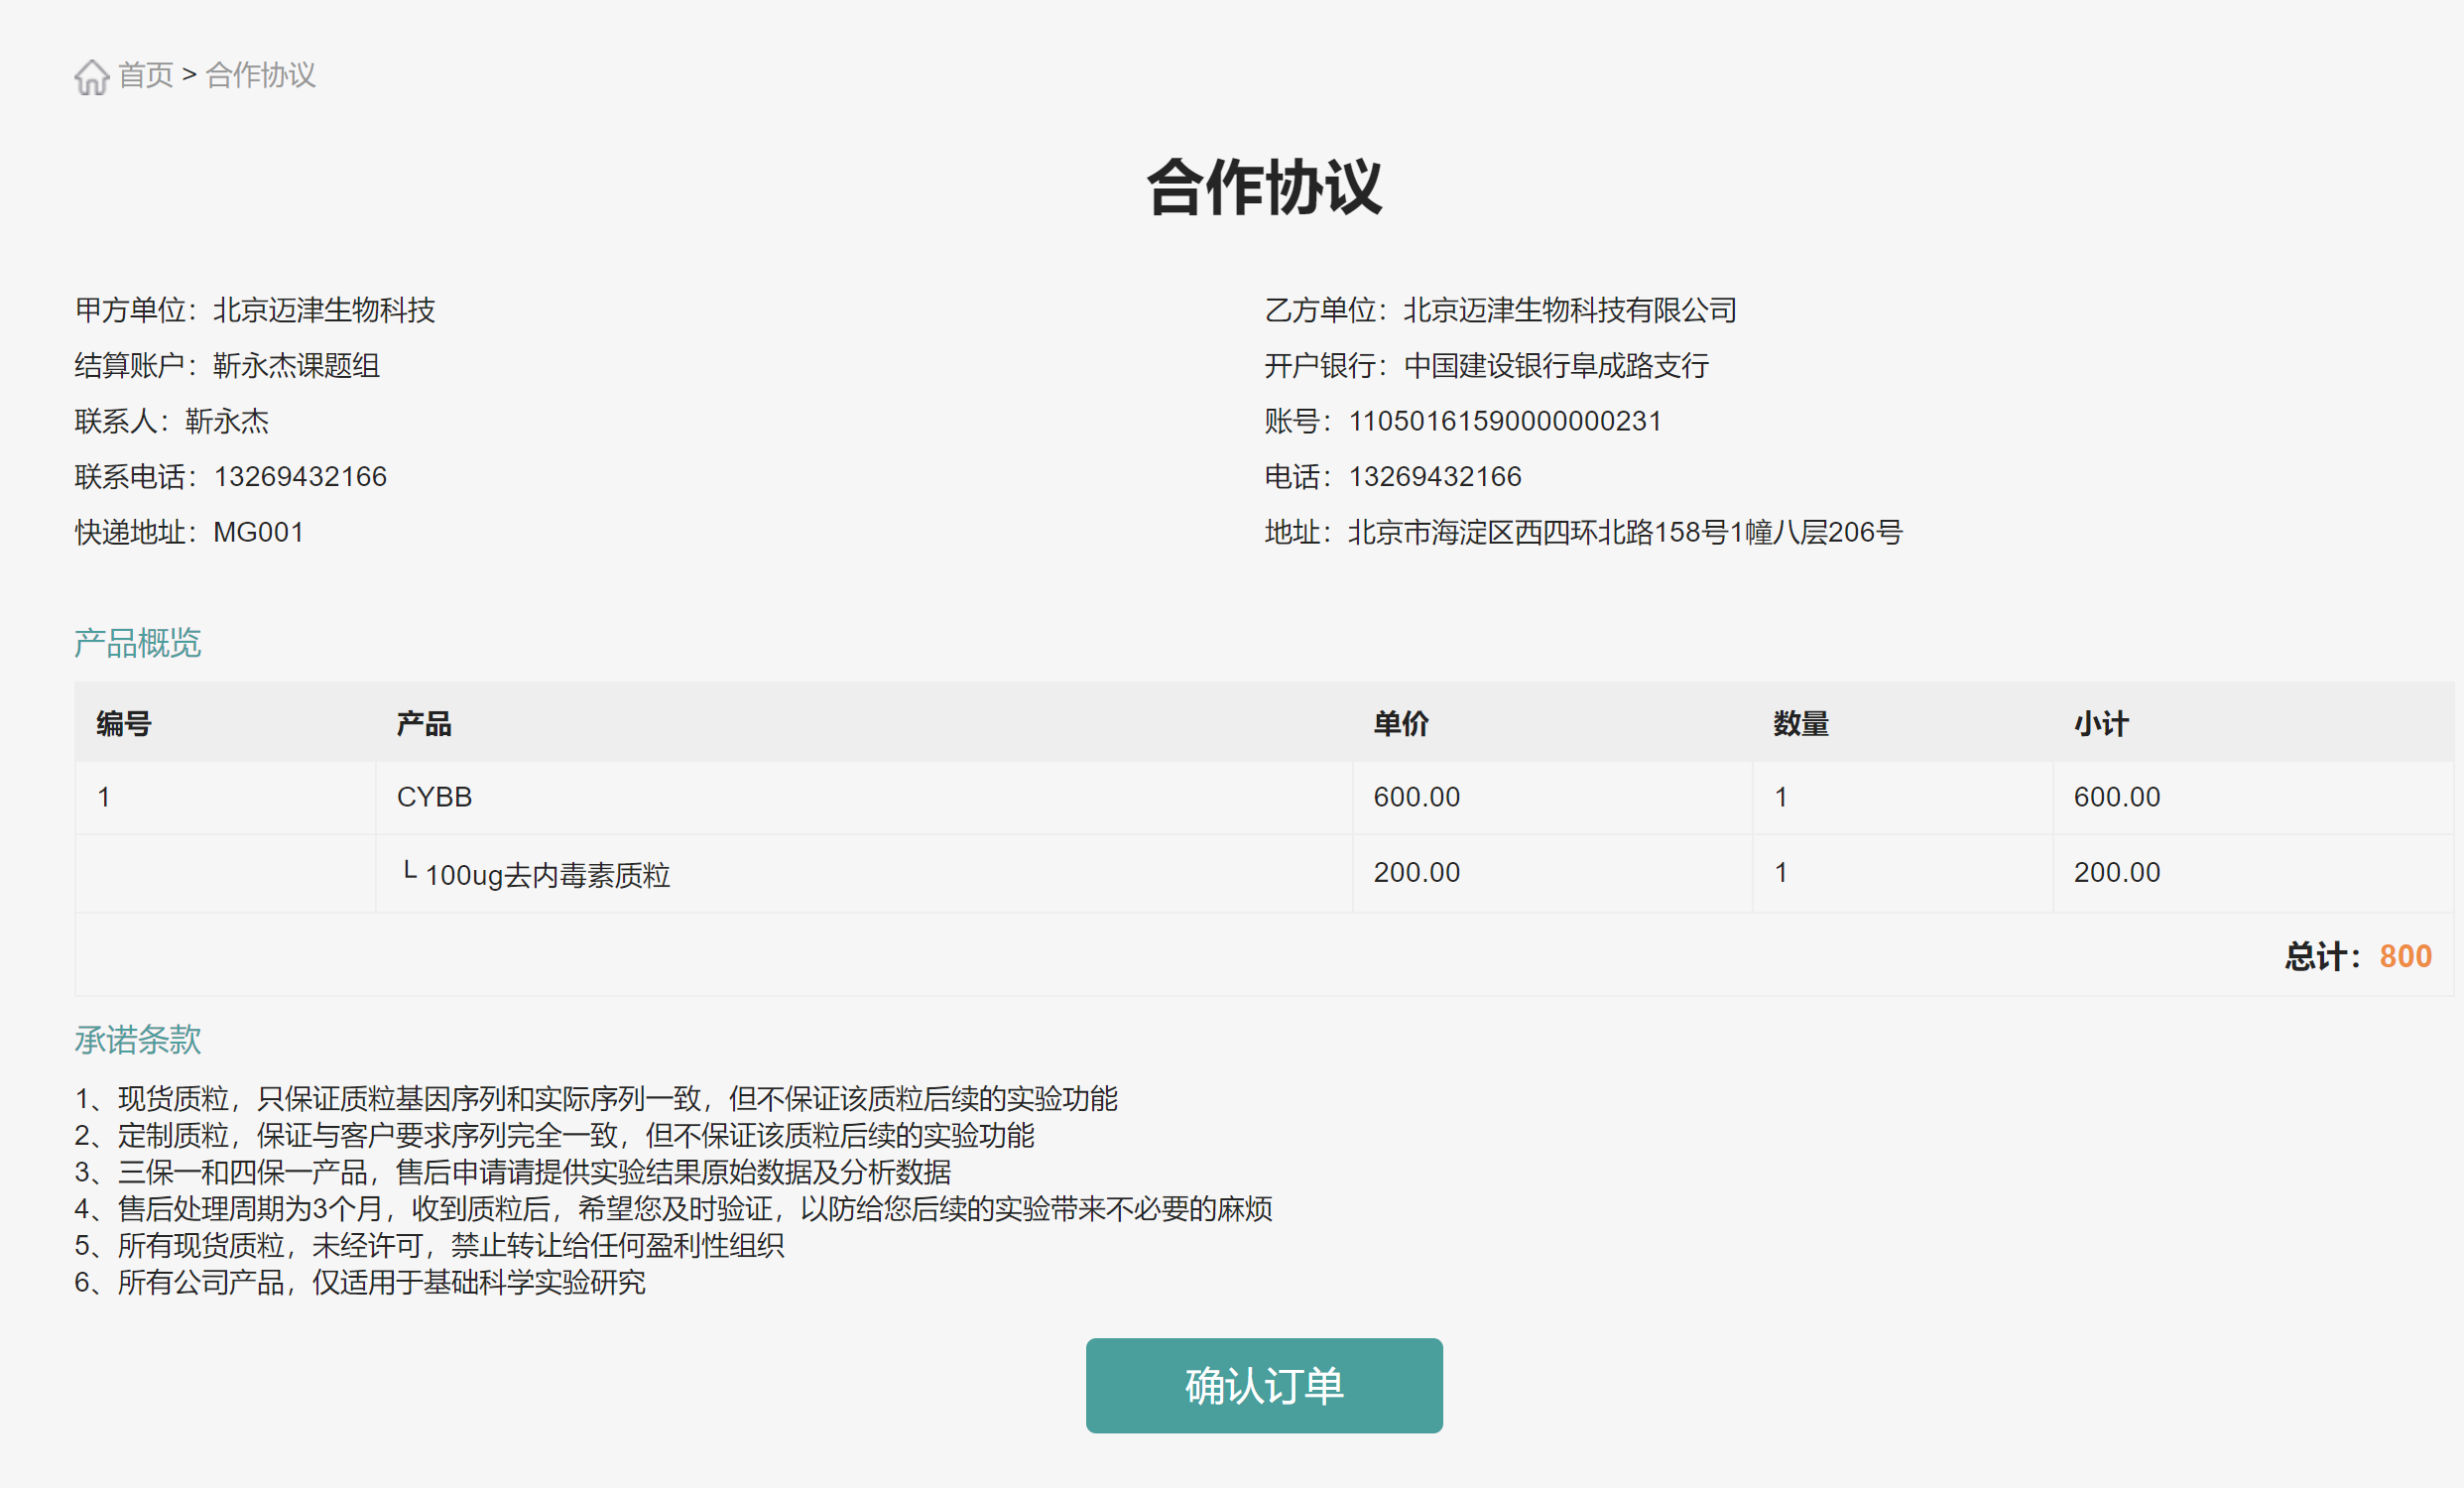Click the 合作协议 page title
The image size is (2464, 1488).
1263,187
